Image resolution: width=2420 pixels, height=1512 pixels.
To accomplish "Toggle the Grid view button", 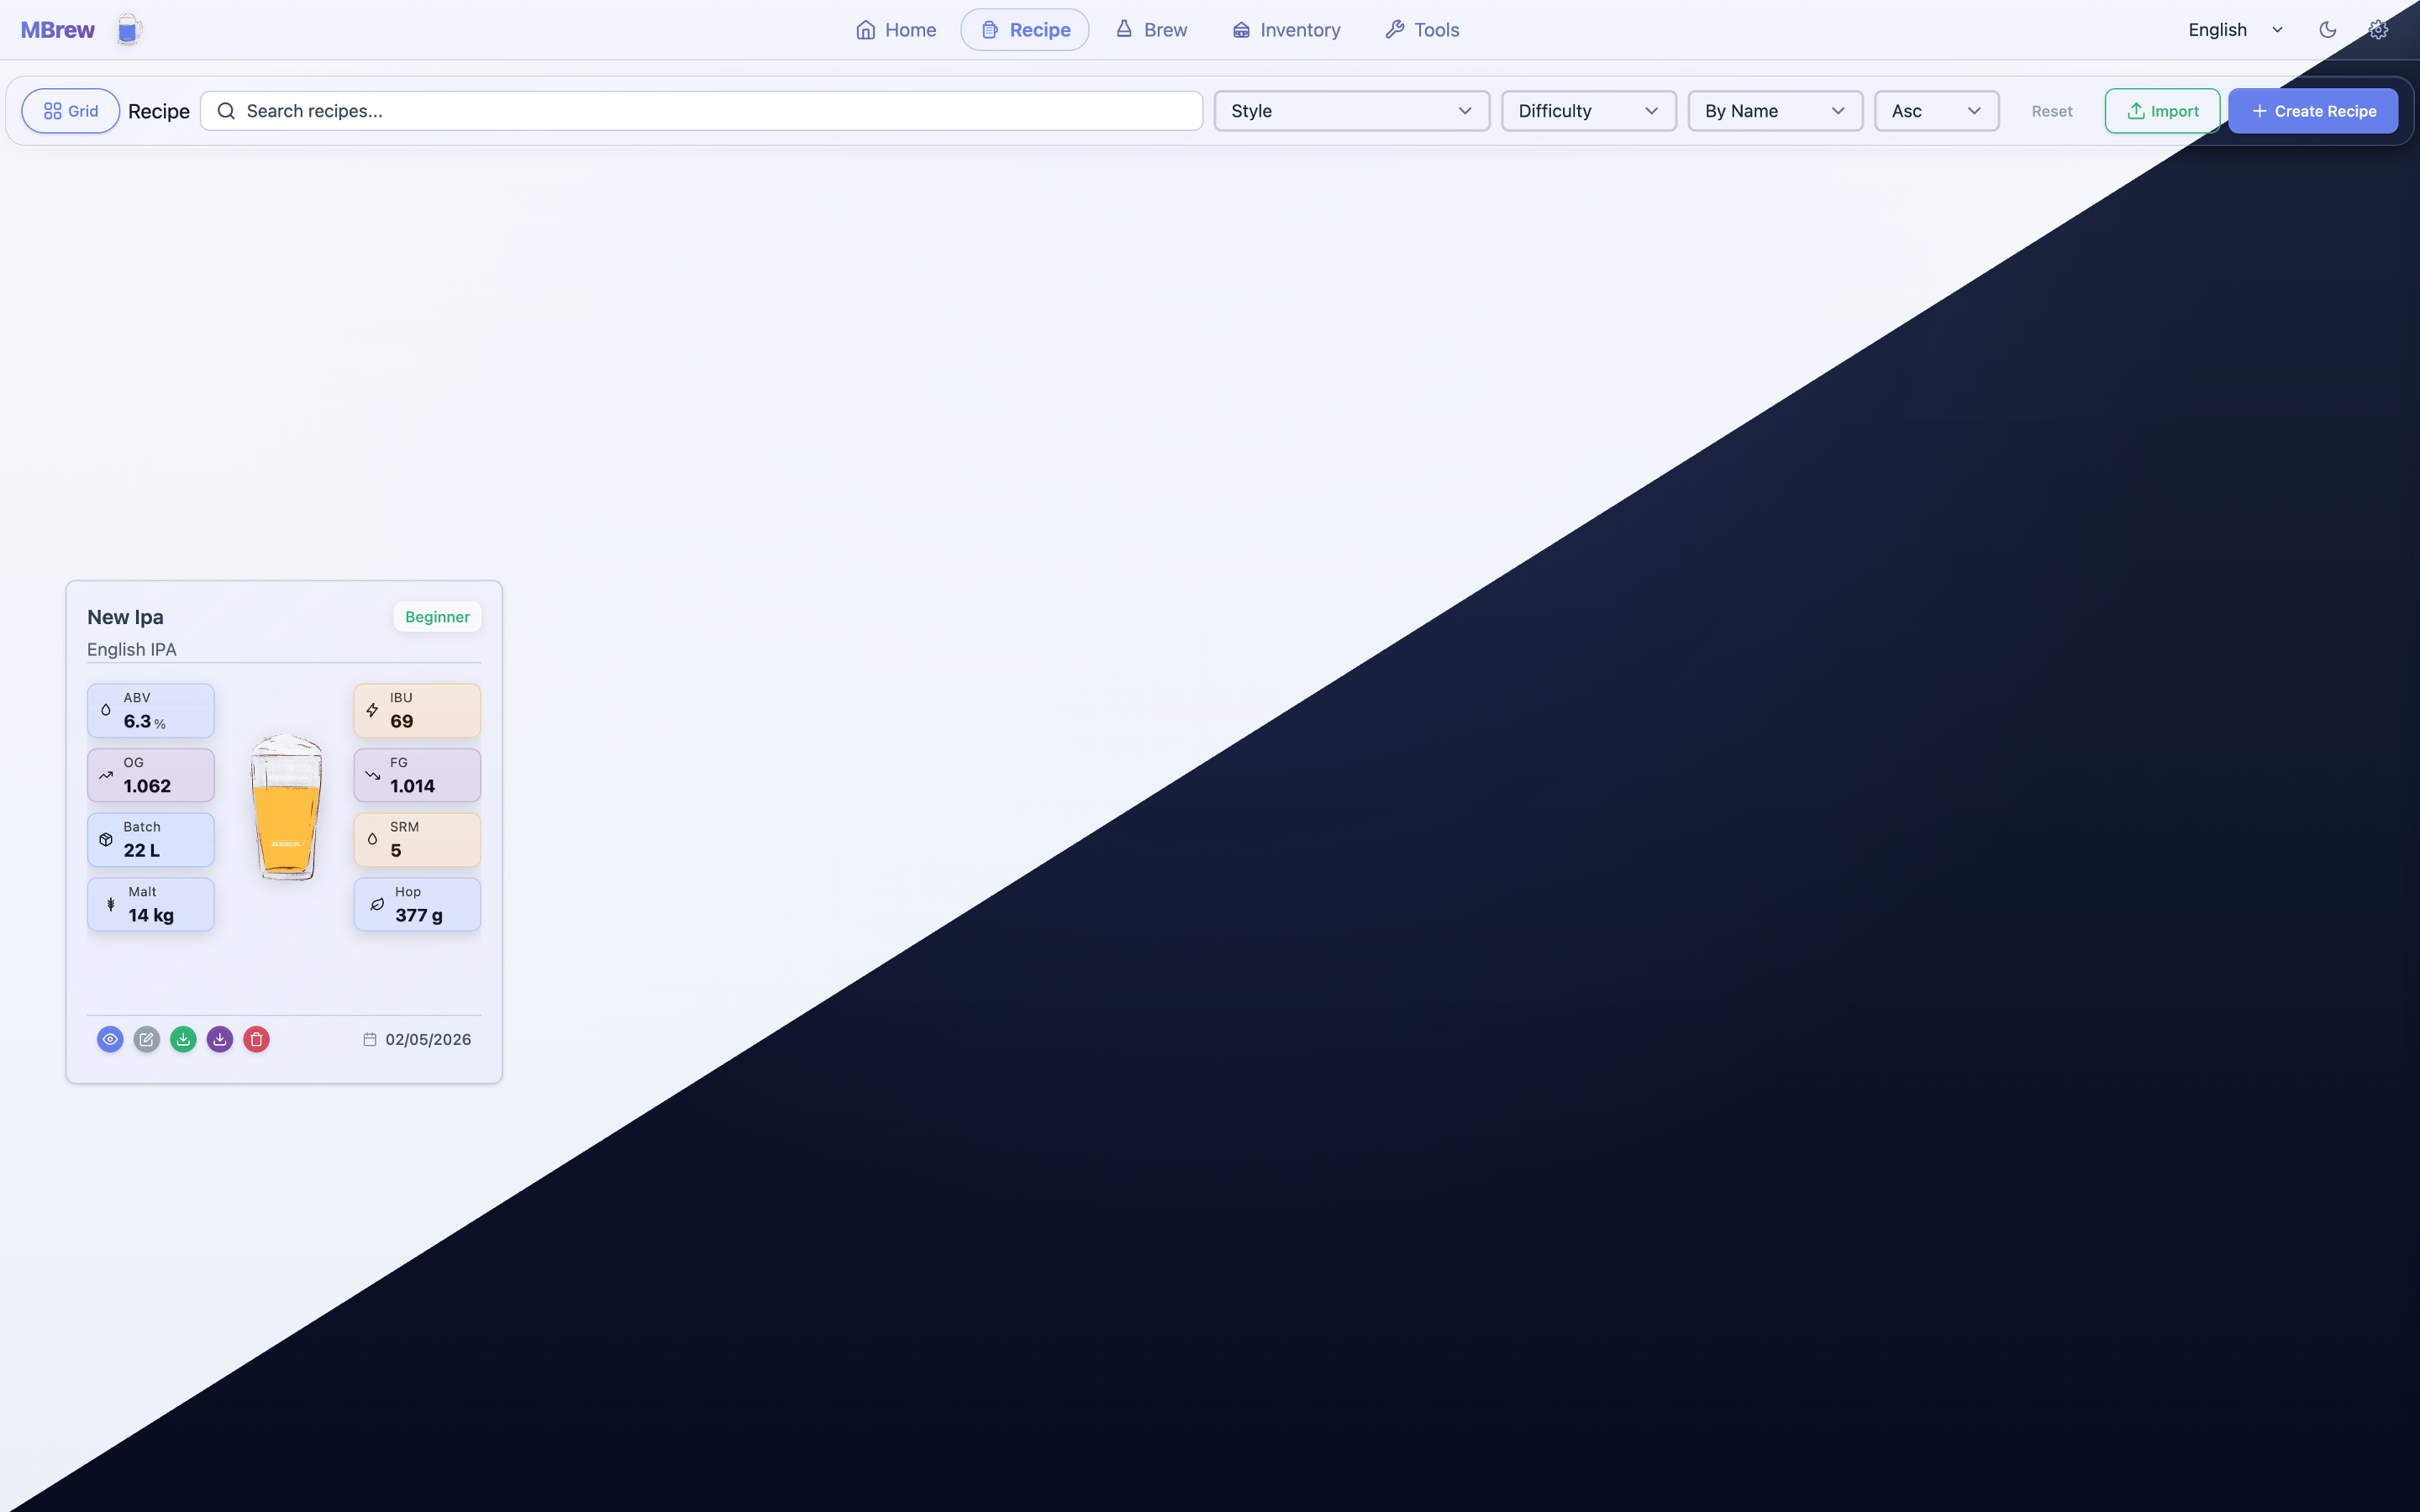I will point(70,111).
